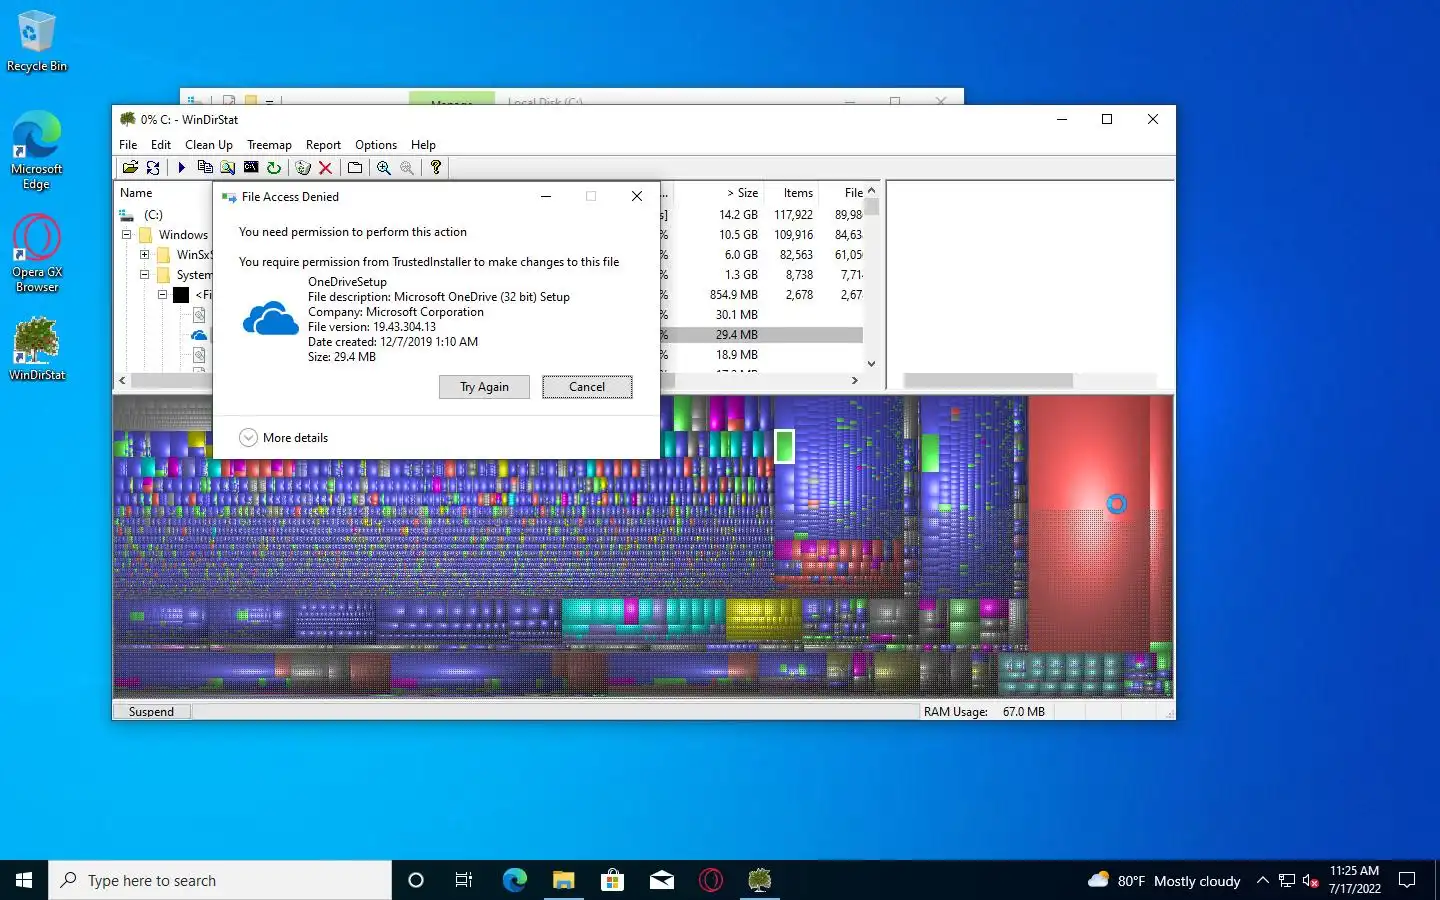Click the Copy Path toolbar icon

click(x=205, y=168)
